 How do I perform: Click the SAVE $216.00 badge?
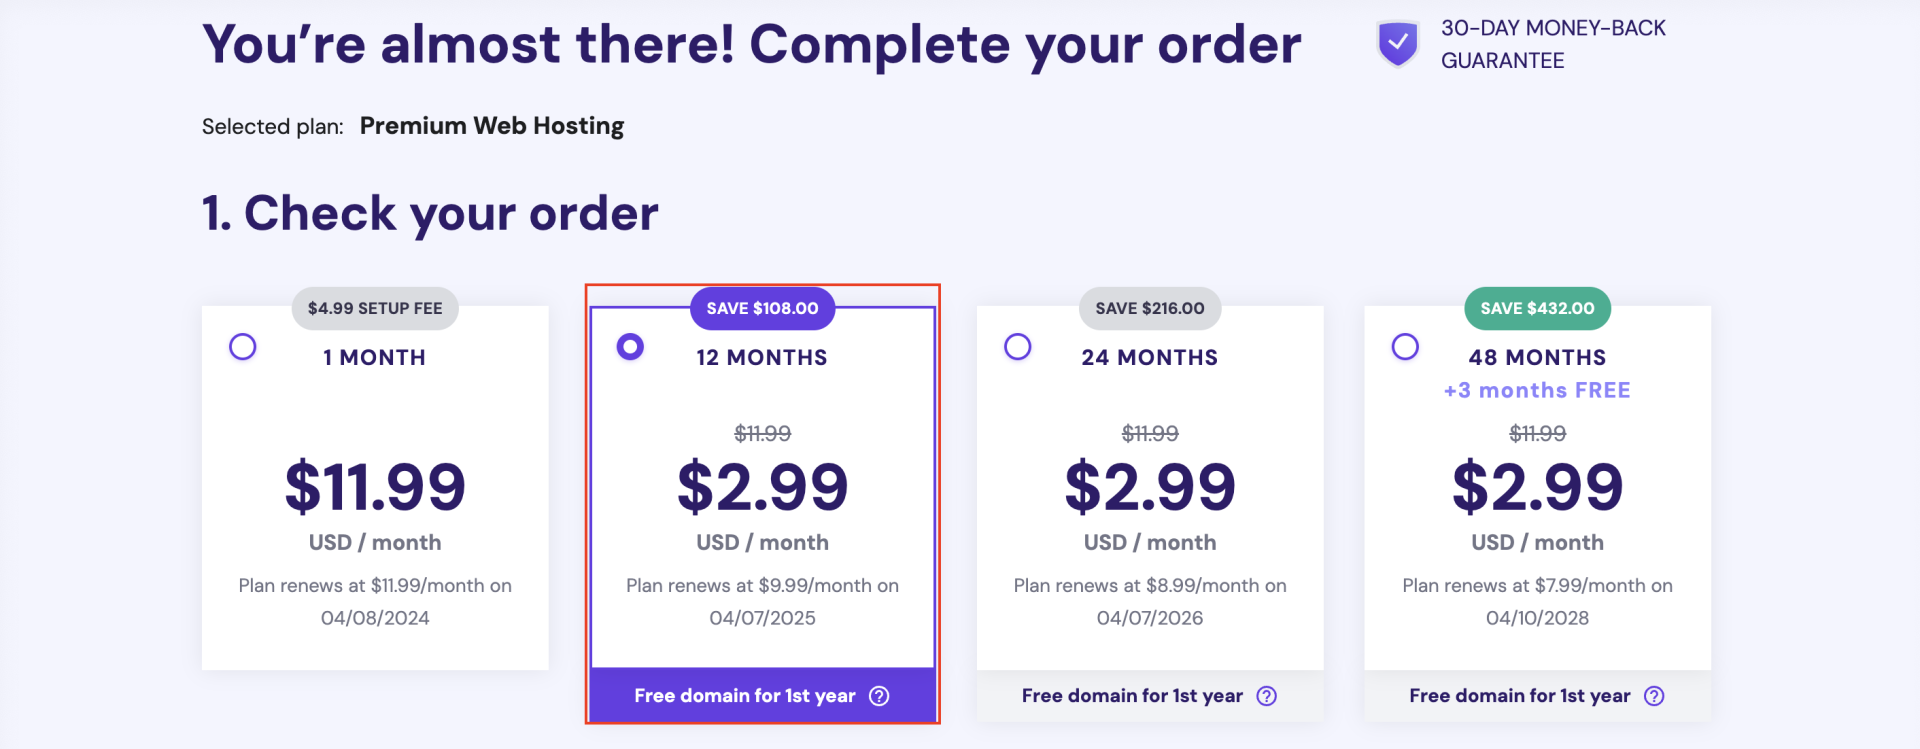pyautogui.click(x=1150, y=308)
